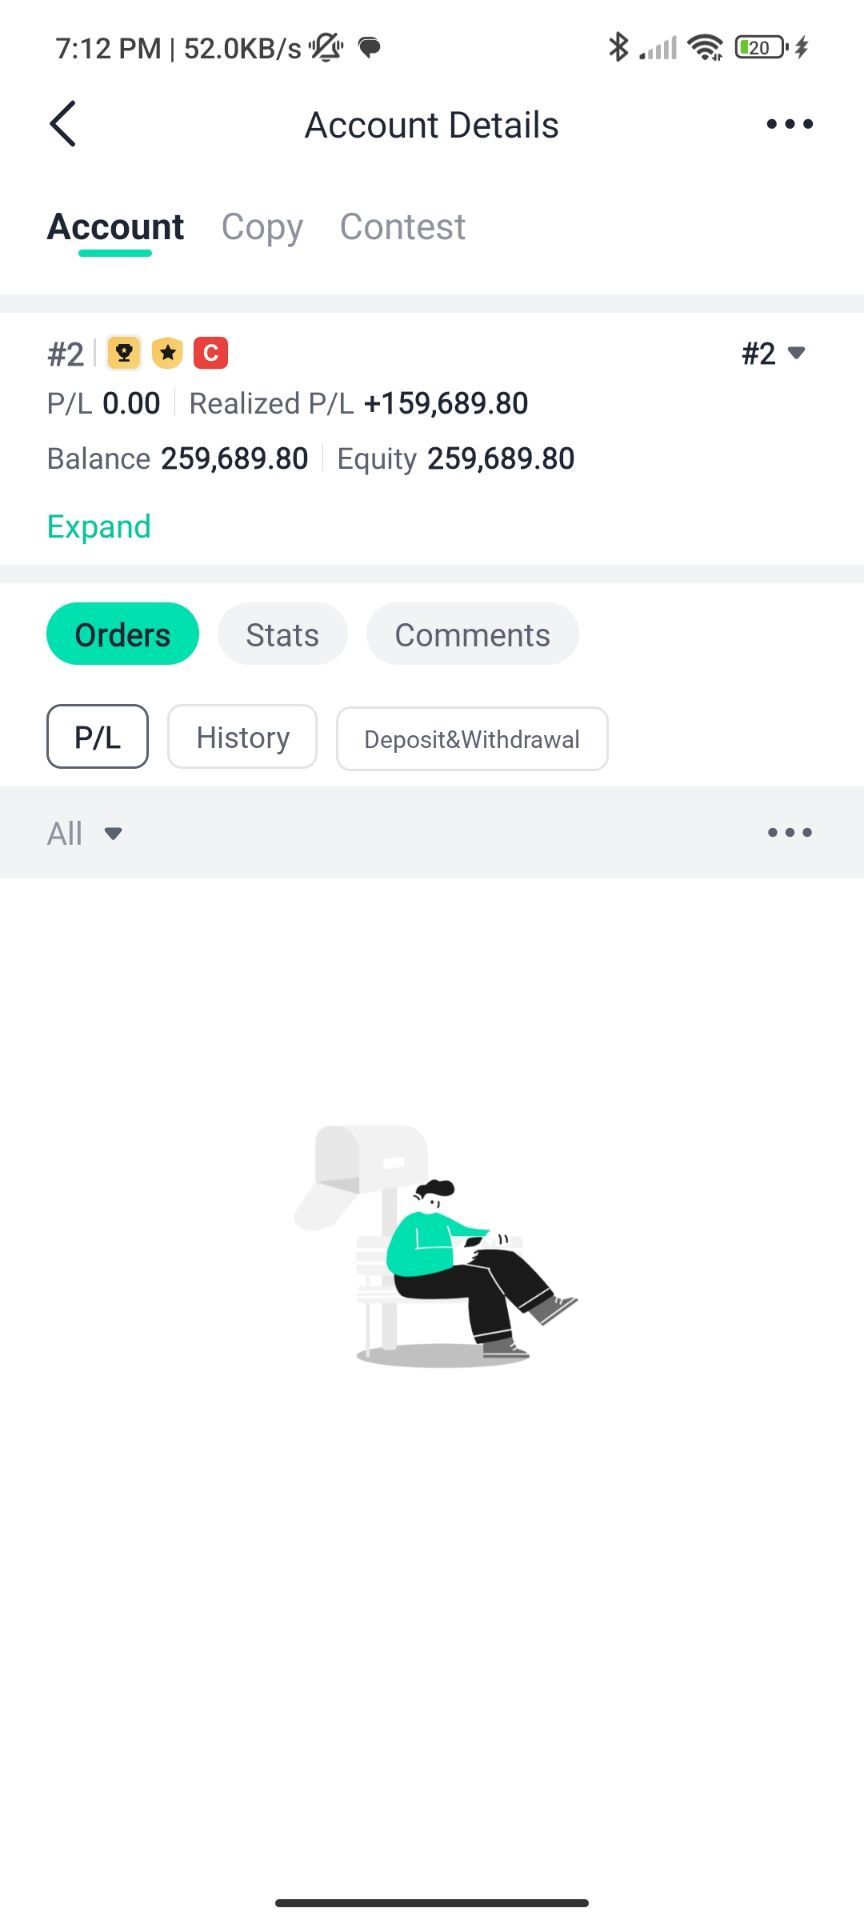Open the #2 account selector dropdown

click(x=773, y=353)
